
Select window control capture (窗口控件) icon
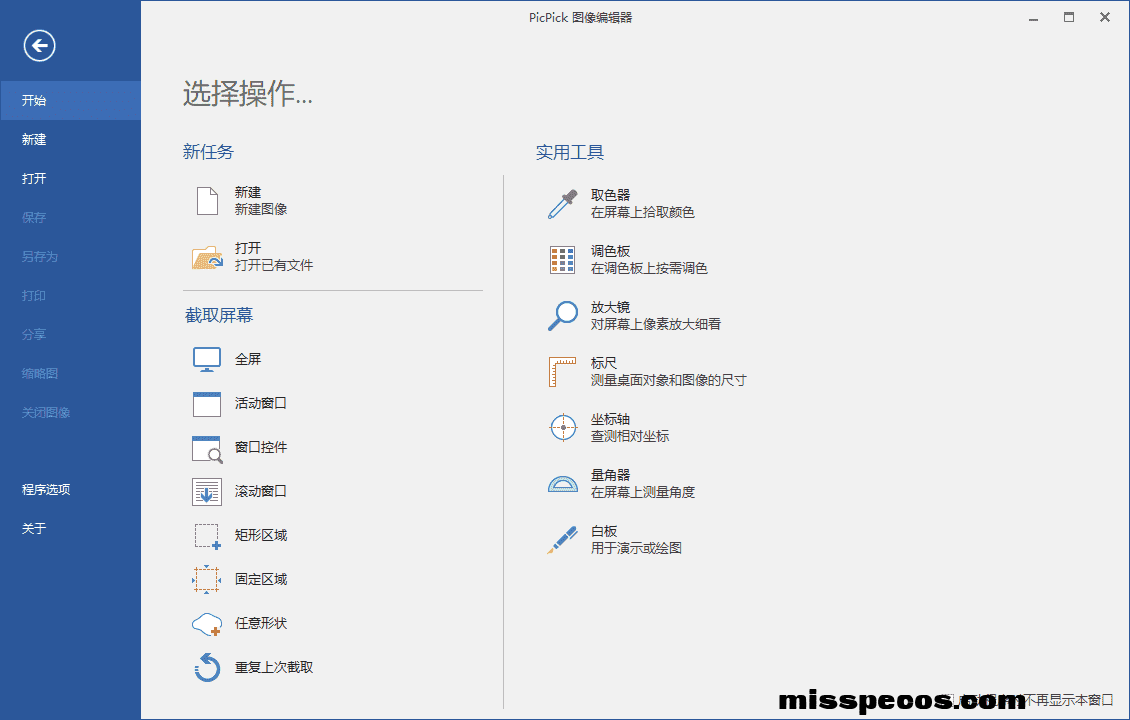[207, 448]
